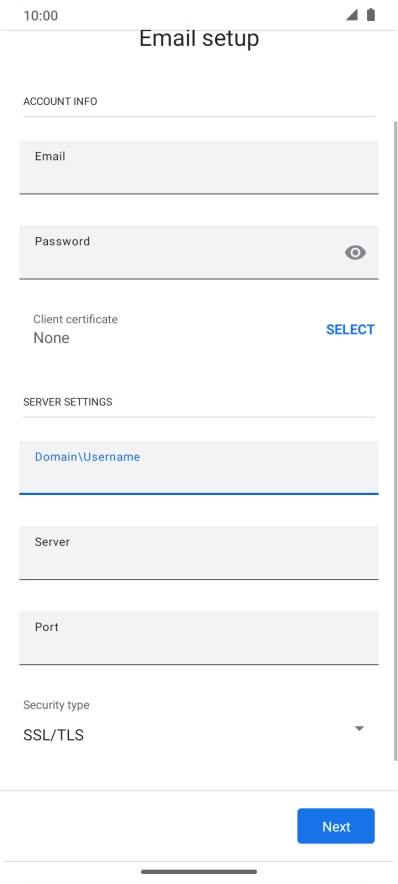Expand the Security type dropdown arrow
398x884 pixels.
point(359,728)
